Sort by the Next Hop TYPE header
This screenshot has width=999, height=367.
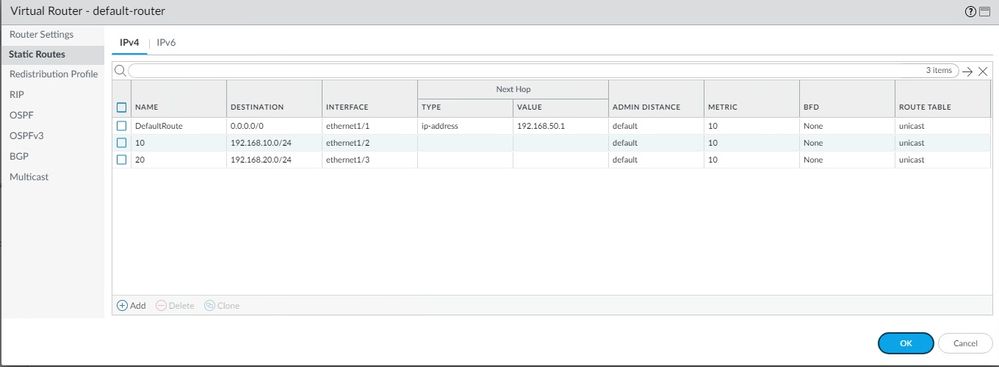coord(431,107)
